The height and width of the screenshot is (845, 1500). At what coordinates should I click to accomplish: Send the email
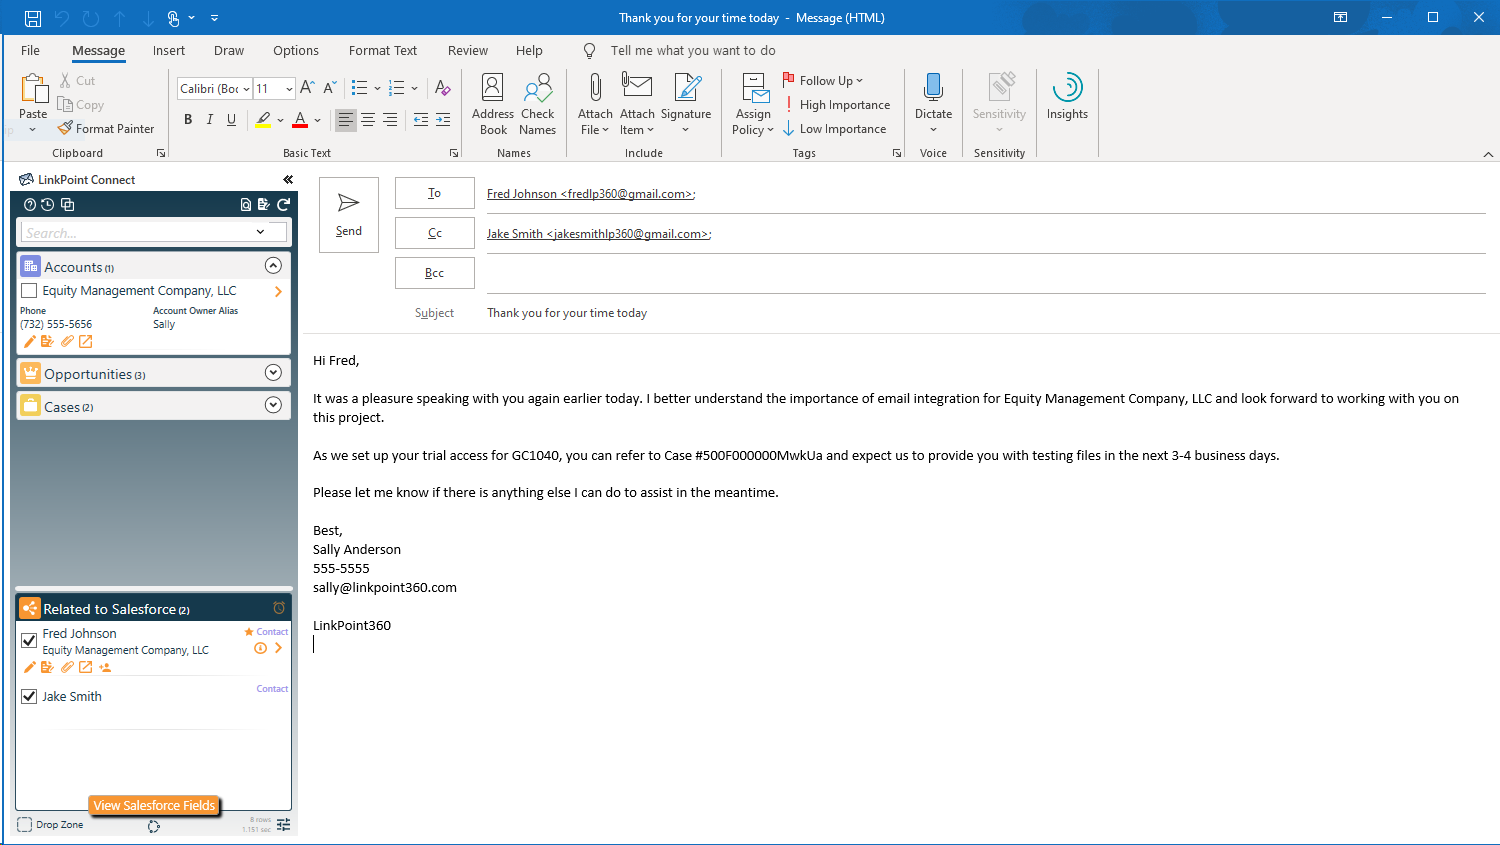coord(349,215)
